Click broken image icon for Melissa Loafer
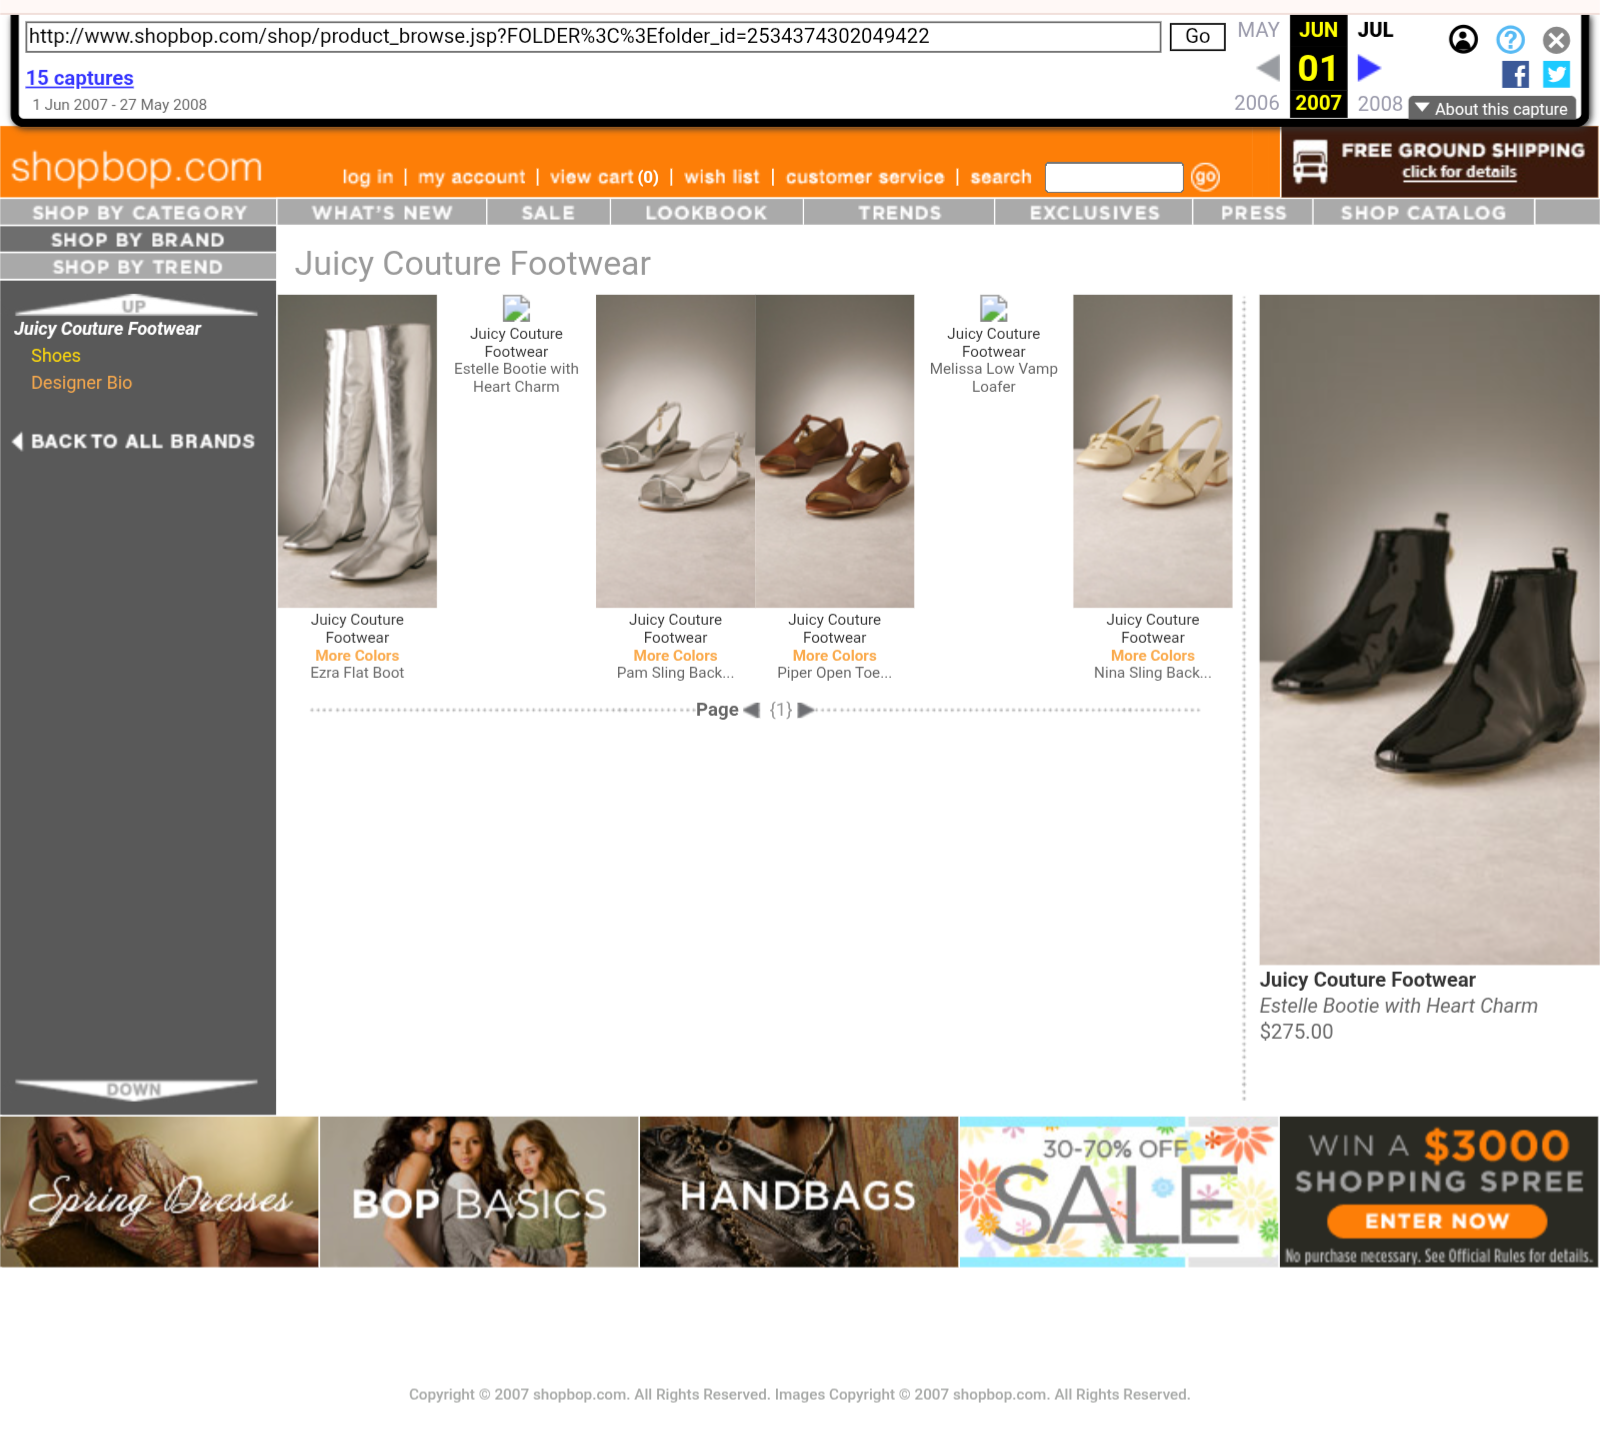This screenshot has height=1454, width=1600. (x=993, y=308)
